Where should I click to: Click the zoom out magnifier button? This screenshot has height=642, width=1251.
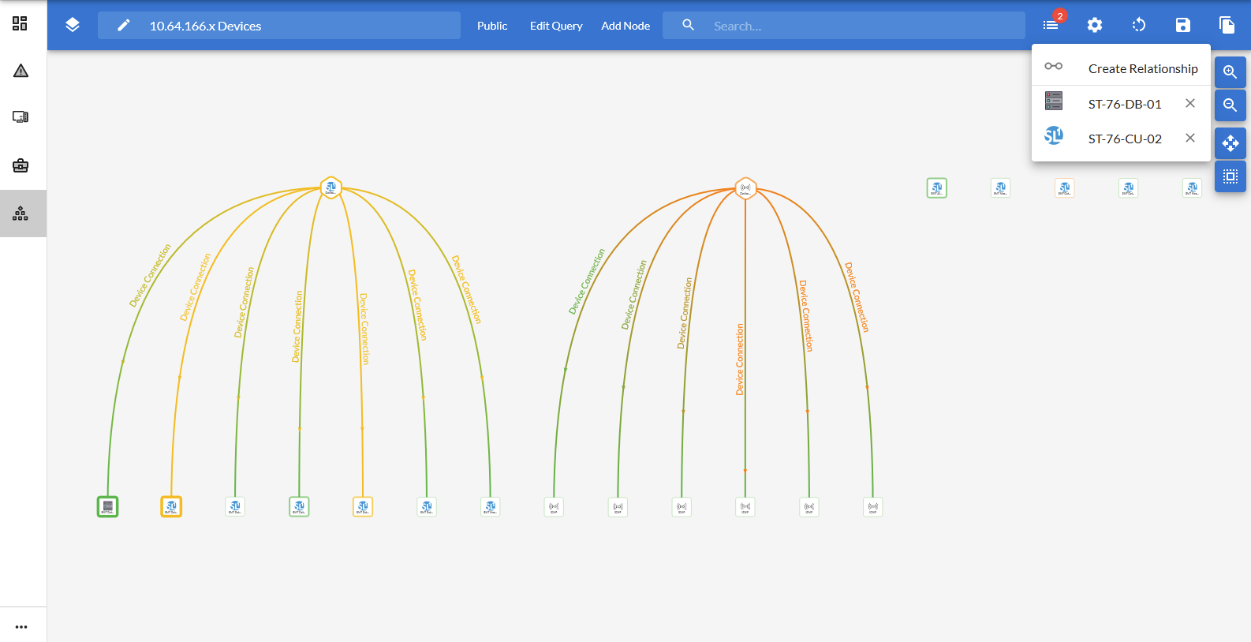[x=1230, y=105]
